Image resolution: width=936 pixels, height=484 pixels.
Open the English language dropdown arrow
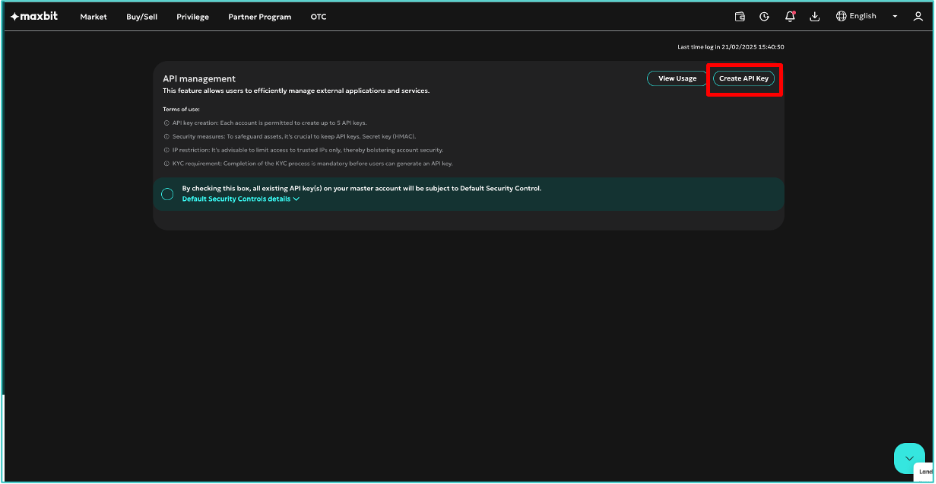click(895, 17)
